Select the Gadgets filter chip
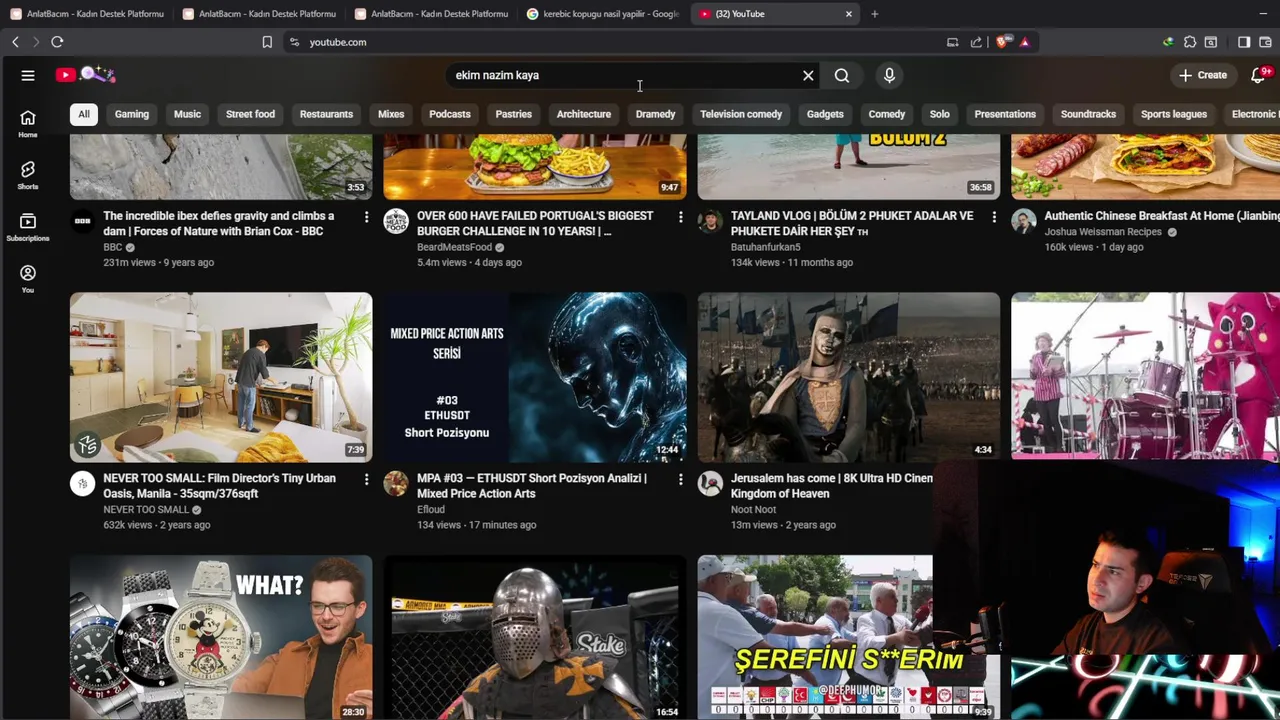 tap(825, 114)
